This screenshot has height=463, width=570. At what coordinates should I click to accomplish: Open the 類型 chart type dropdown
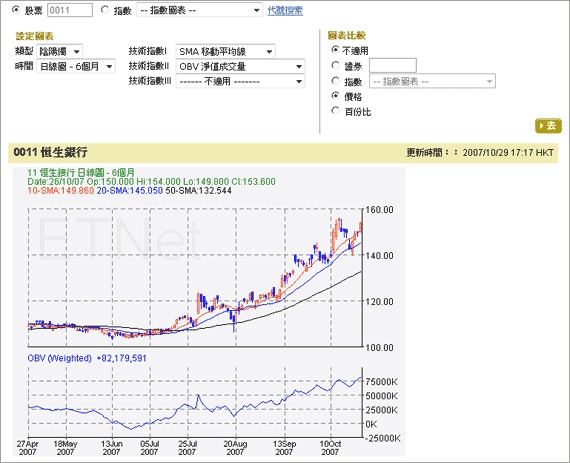(60, 51)
